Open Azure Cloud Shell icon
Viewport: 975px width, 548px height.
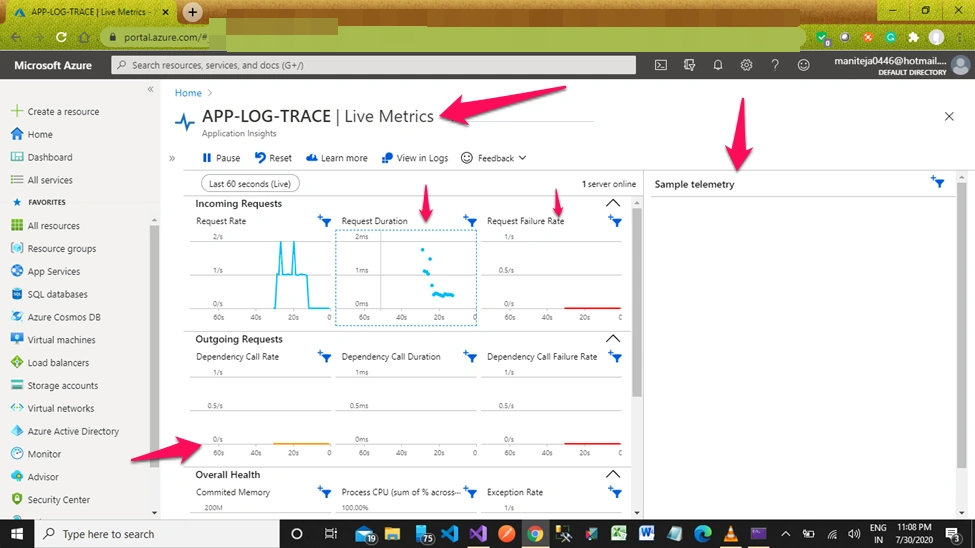point(660,65)
